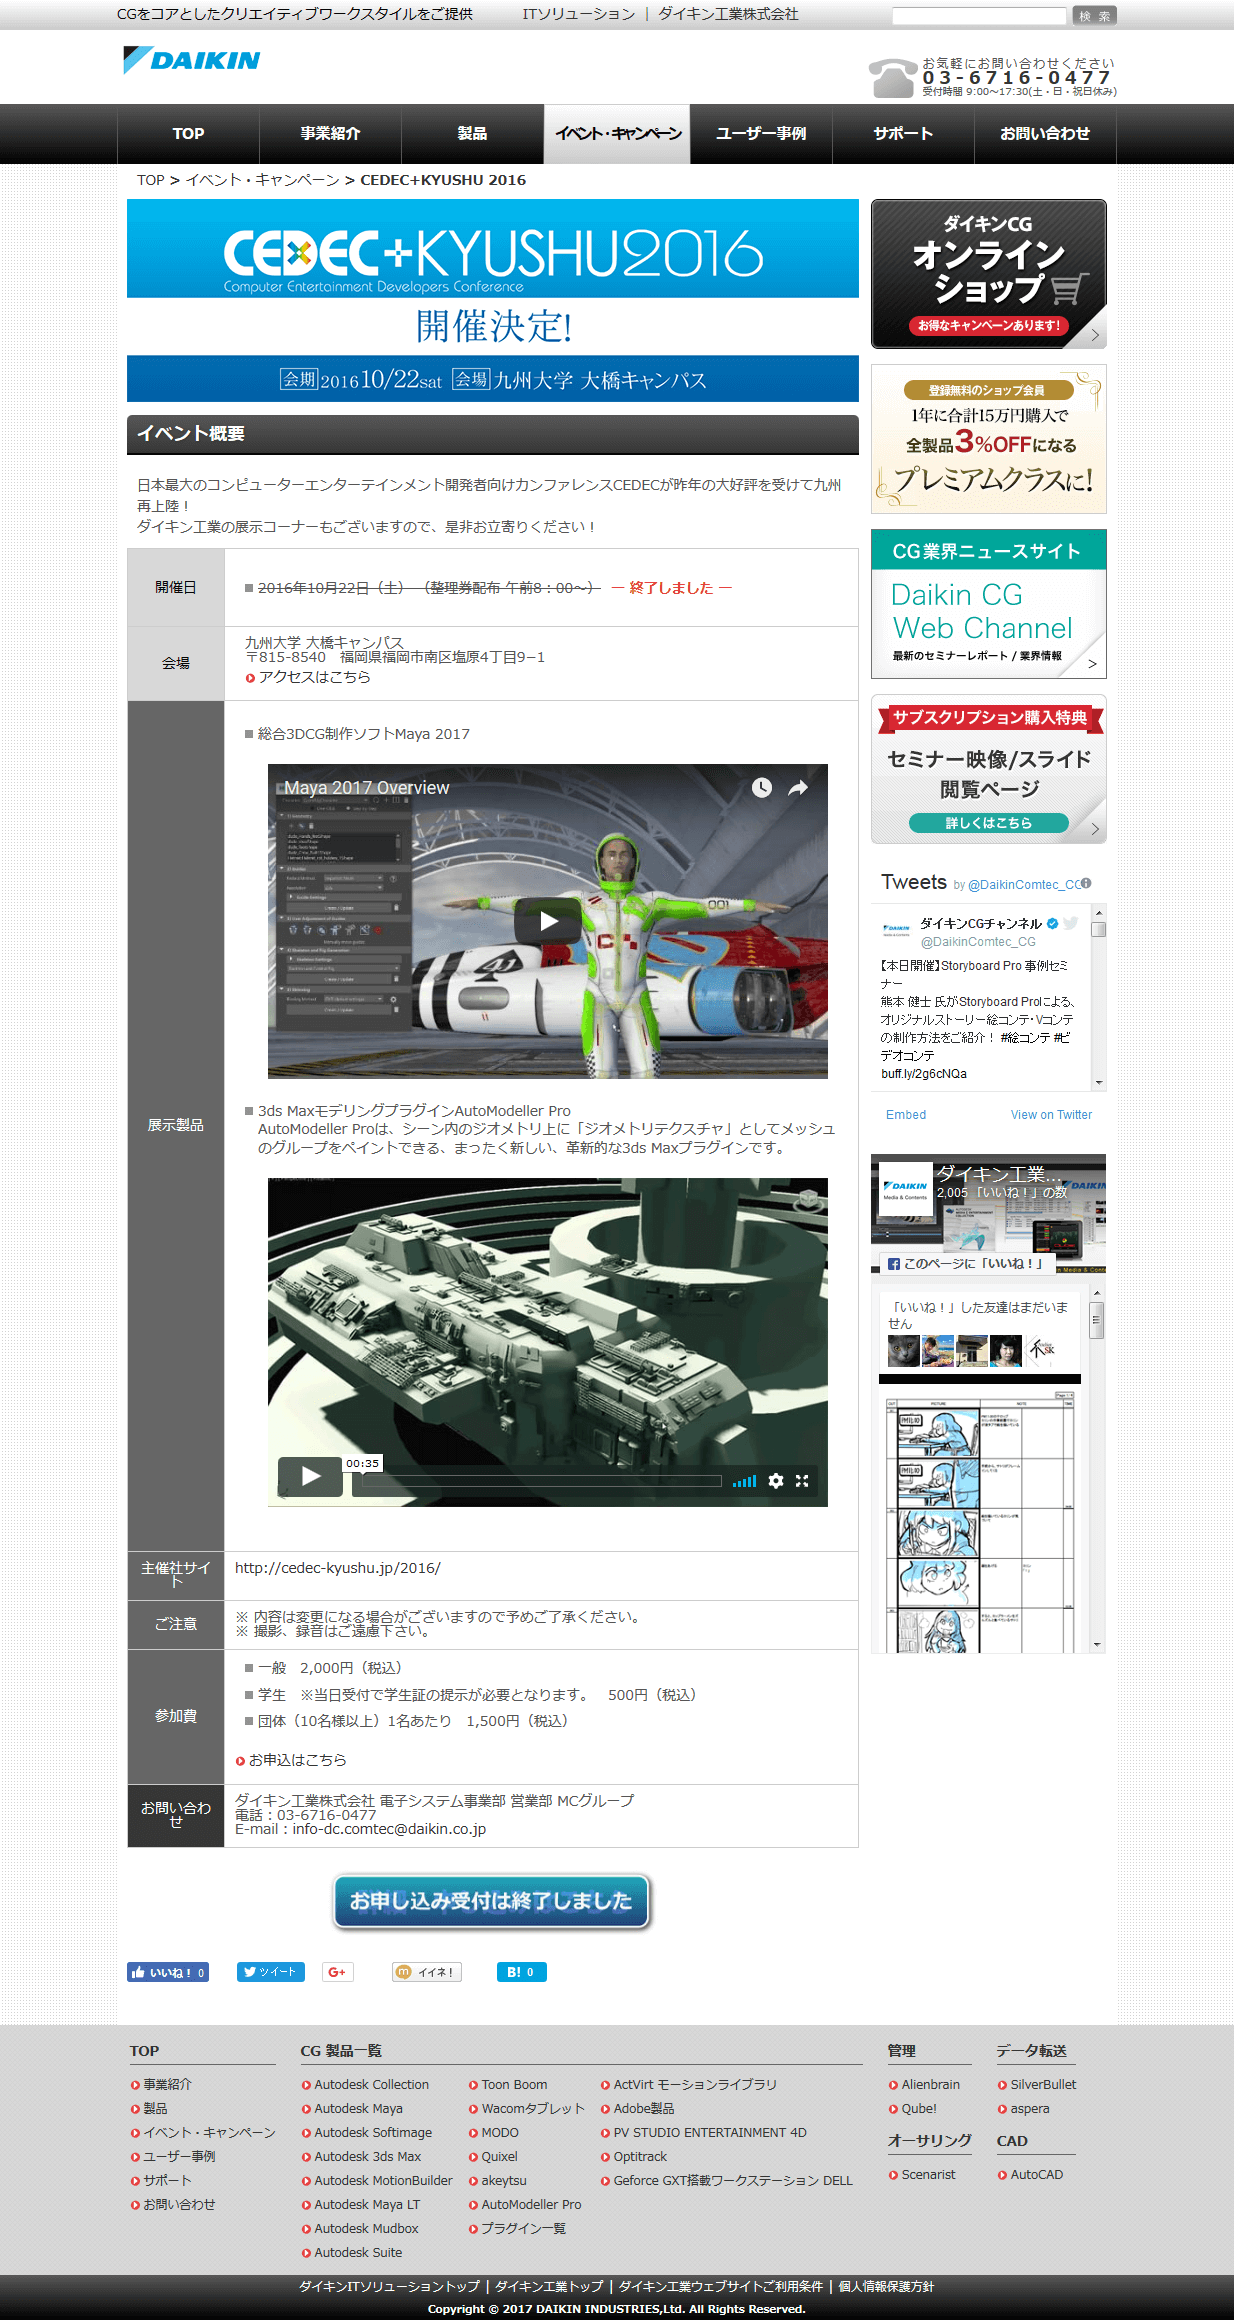Screen dimensions: 1234x2320
Task: Enter fullscreen on AutoModeller video
Action: coord(802,1481)
